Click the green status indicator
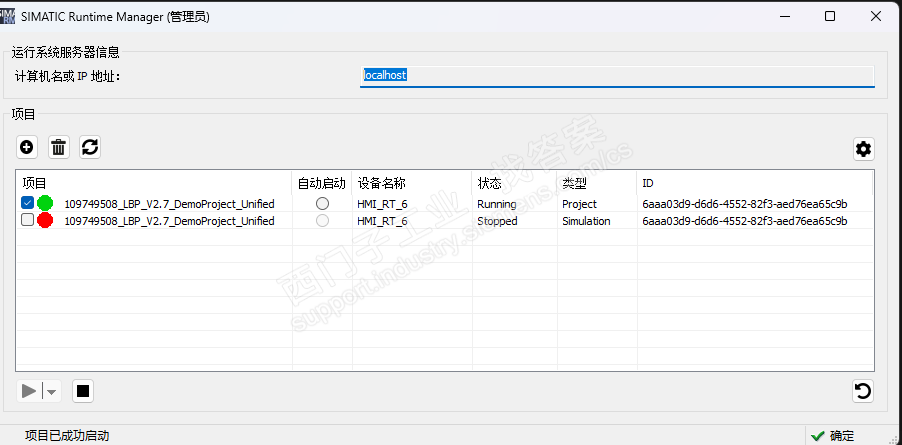 tap(45, 203)
